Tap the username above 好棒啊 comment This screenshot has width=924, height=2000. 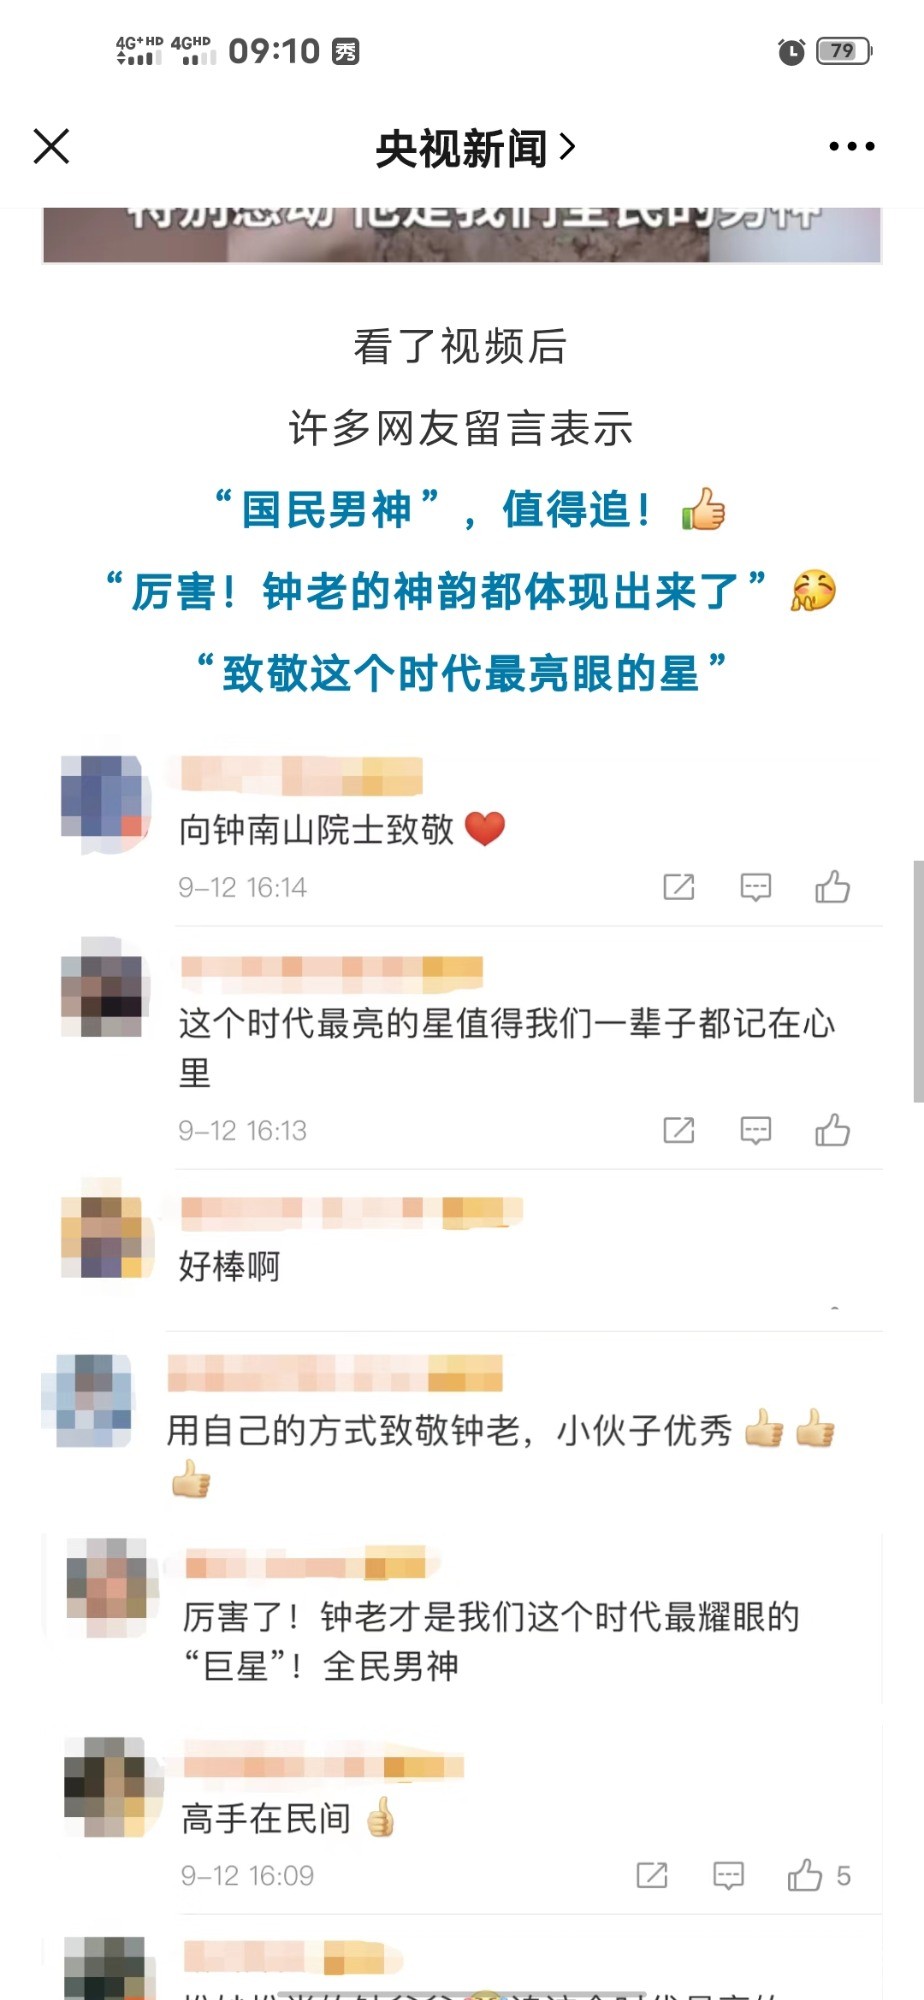(352, 1210)
